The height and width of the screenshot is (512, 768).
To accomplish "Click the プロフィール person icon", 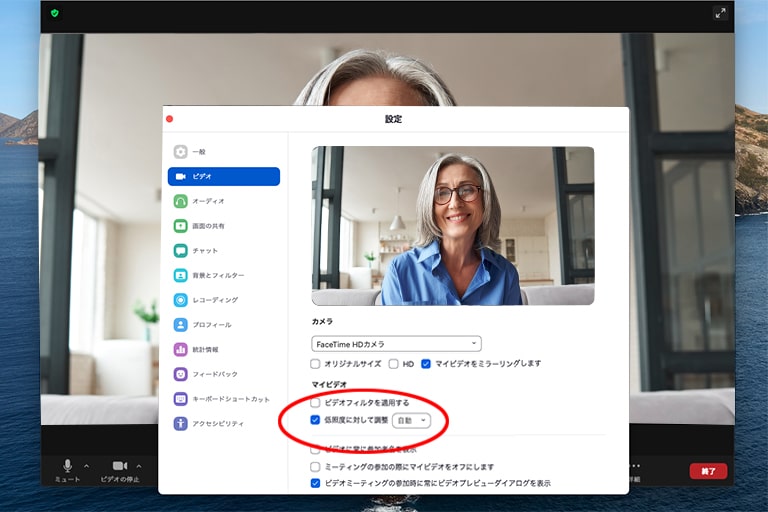I will coord(180,324).
